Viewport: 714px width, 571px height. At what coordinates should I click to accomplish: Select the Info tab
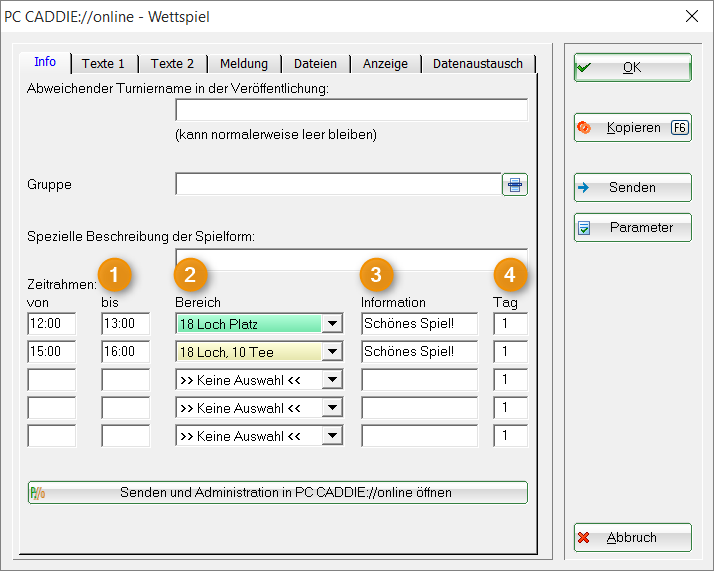[x=45, y=62]
